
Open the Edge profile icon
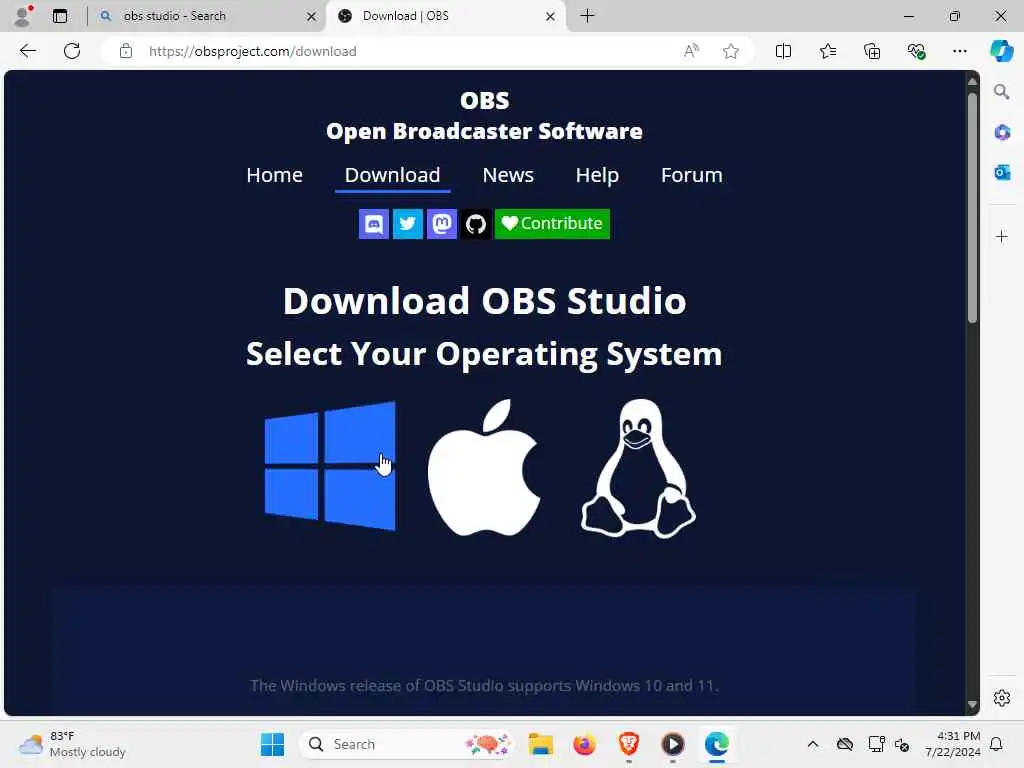tap(23, 16)
